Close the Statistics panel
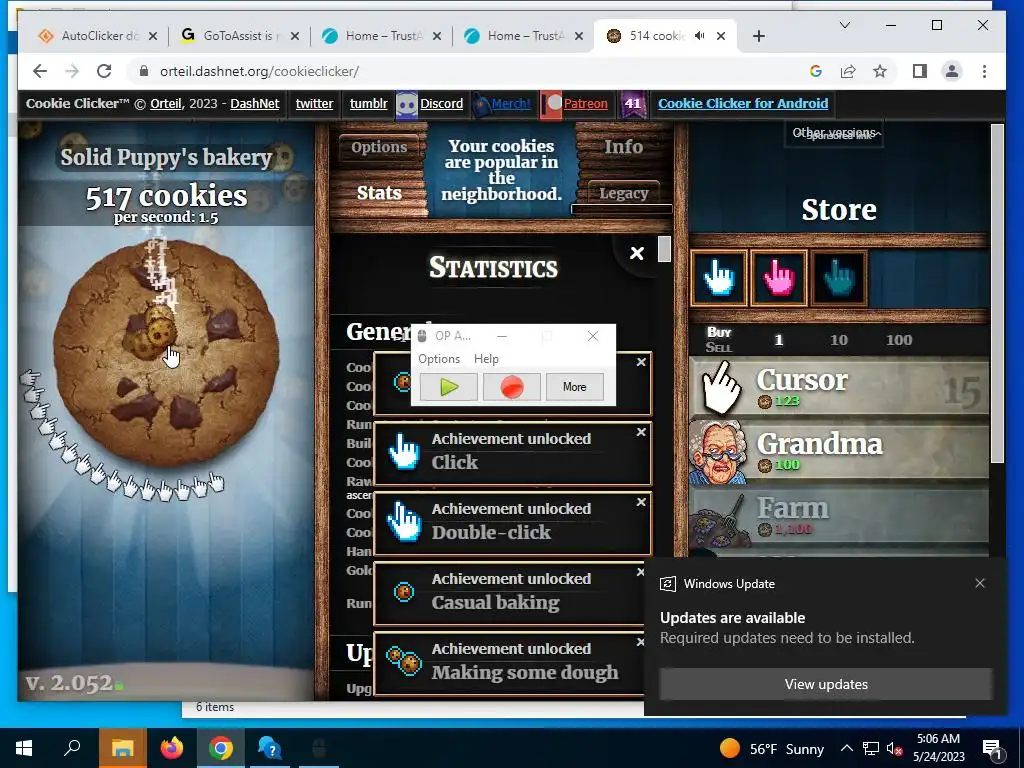 click(x=637, y=253)
